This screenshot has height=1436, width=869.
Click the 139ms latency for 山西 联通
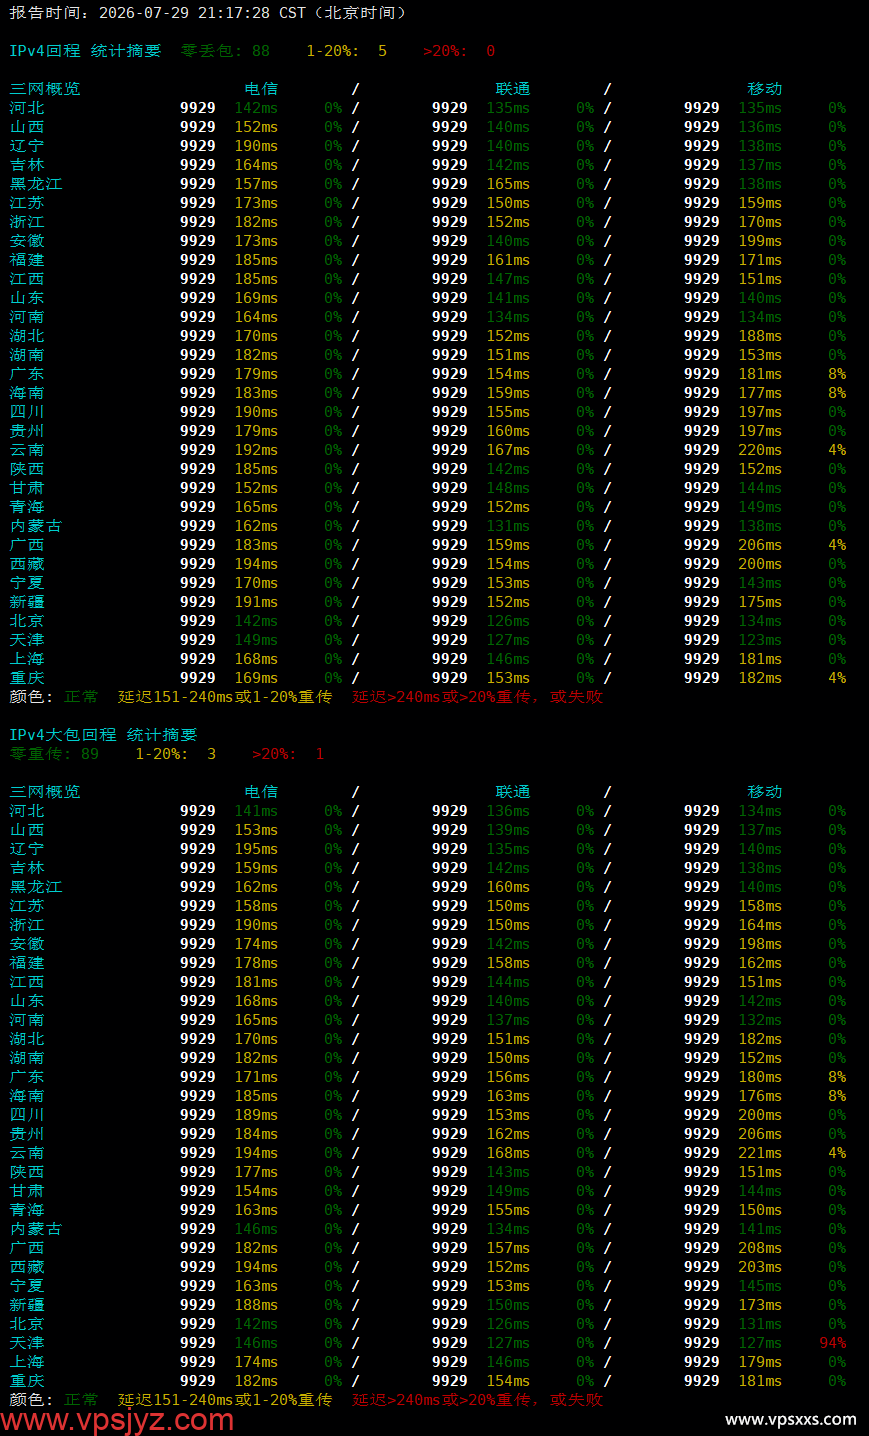508,830
